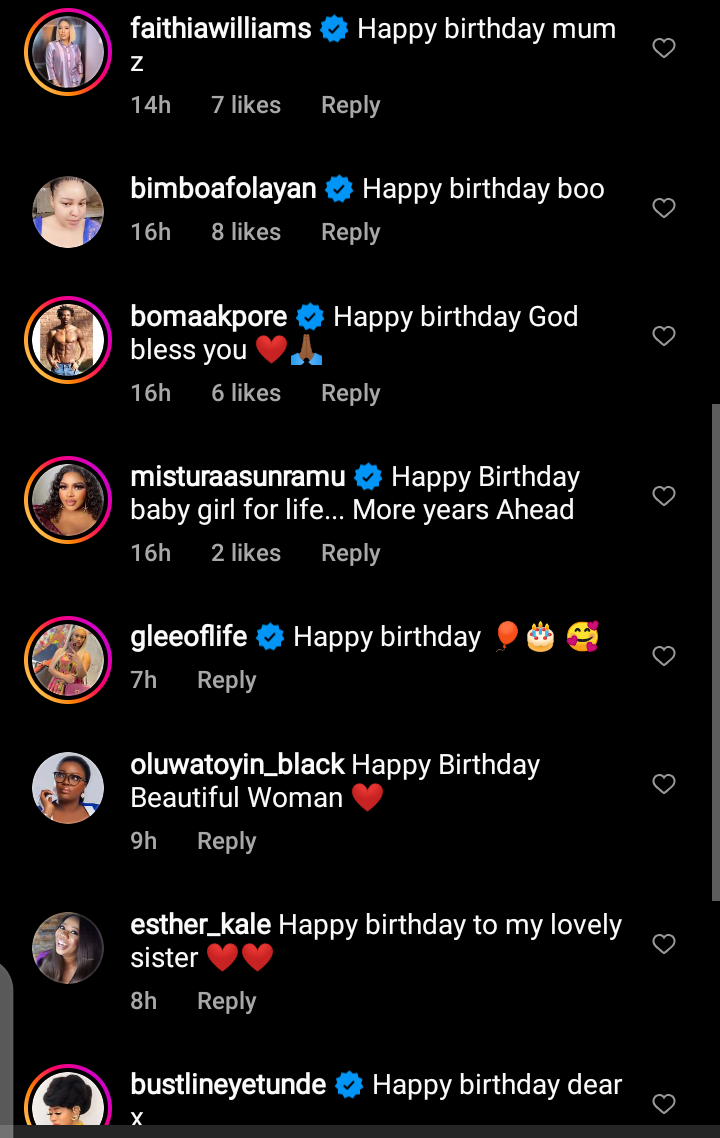The image size is (720, 1138).
Task: Heart bustlineyetunde's comment
Action: tap(664, 1104)
